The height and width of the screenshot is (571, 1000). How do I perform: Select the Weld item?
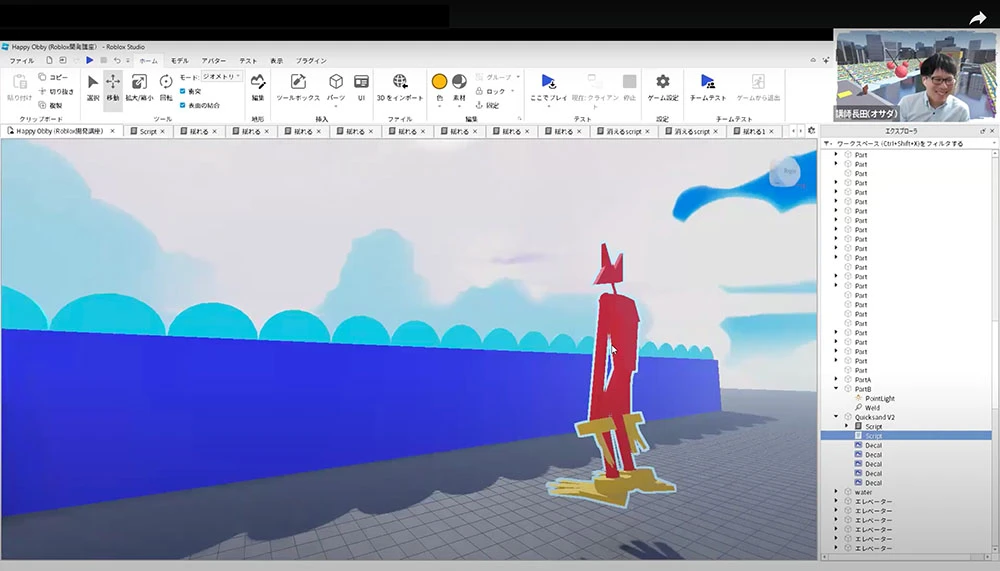[x=872, y=408]
